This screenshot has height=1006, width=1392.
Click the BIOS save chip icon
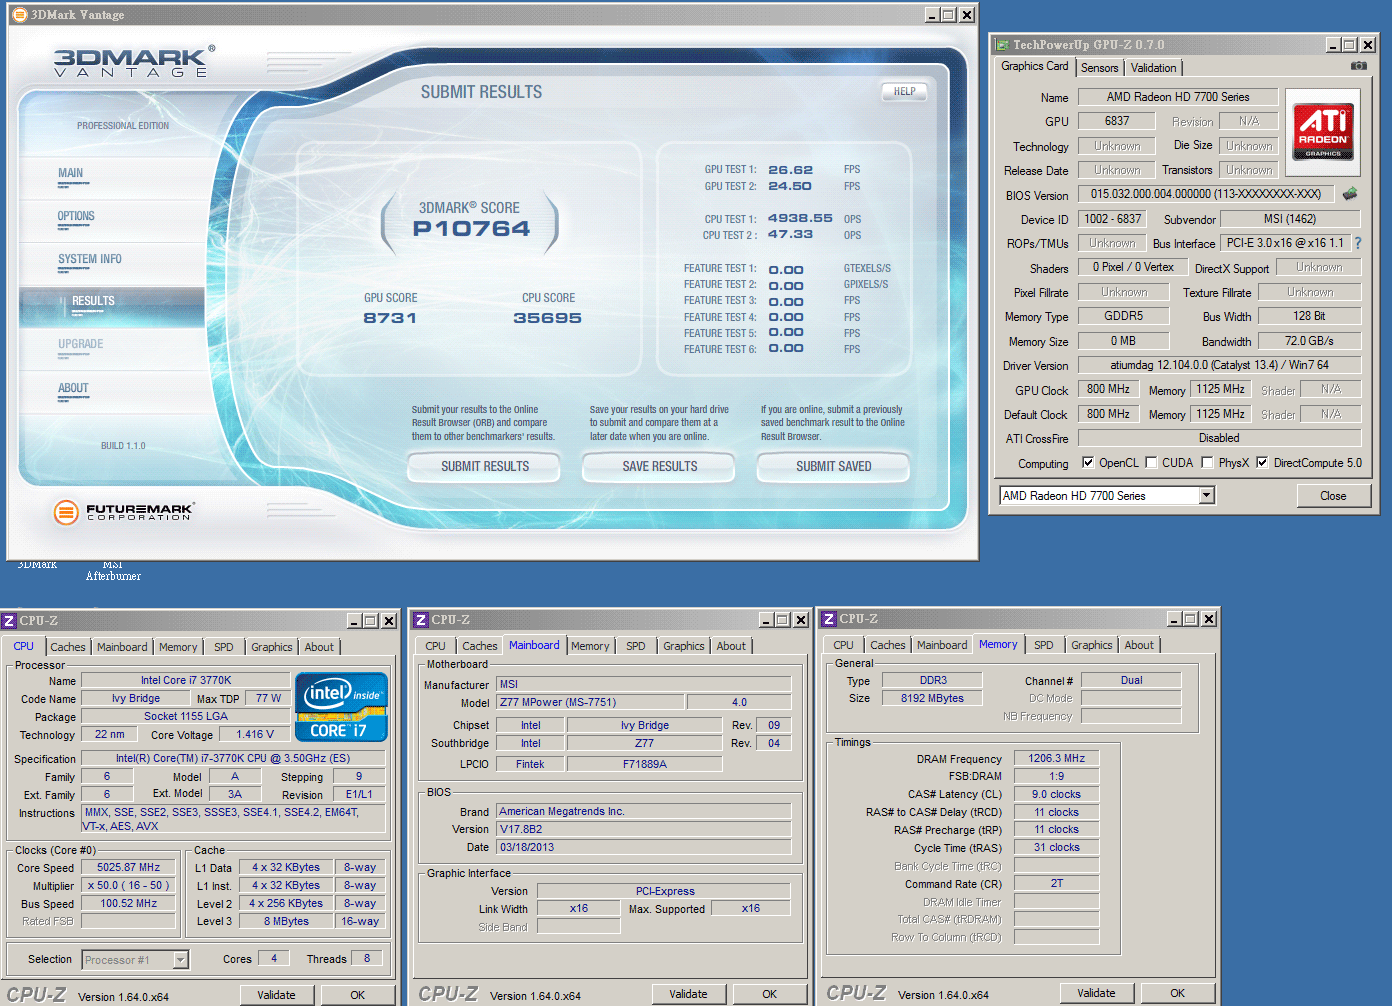tap(1350, 194)
